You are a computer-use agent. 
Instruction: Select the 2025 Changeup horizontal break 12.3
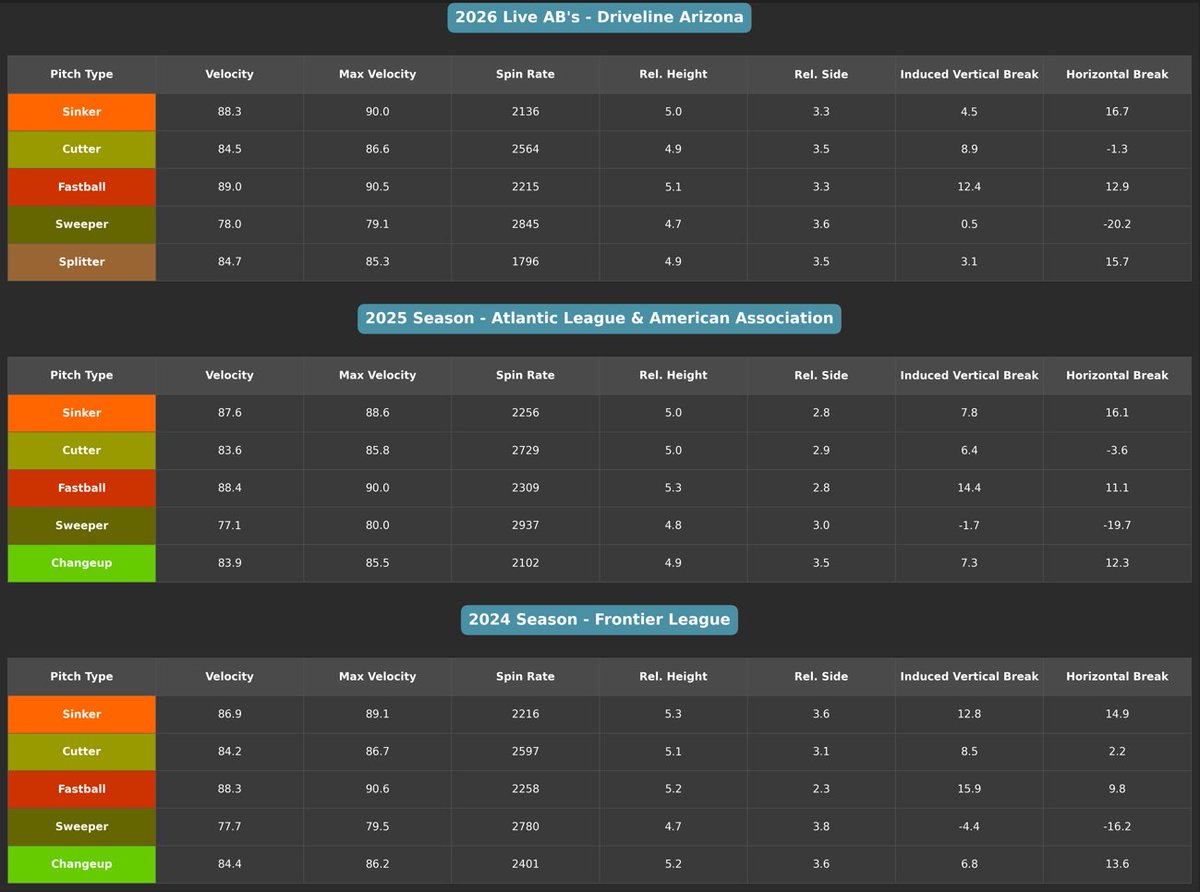(1117, 563)
